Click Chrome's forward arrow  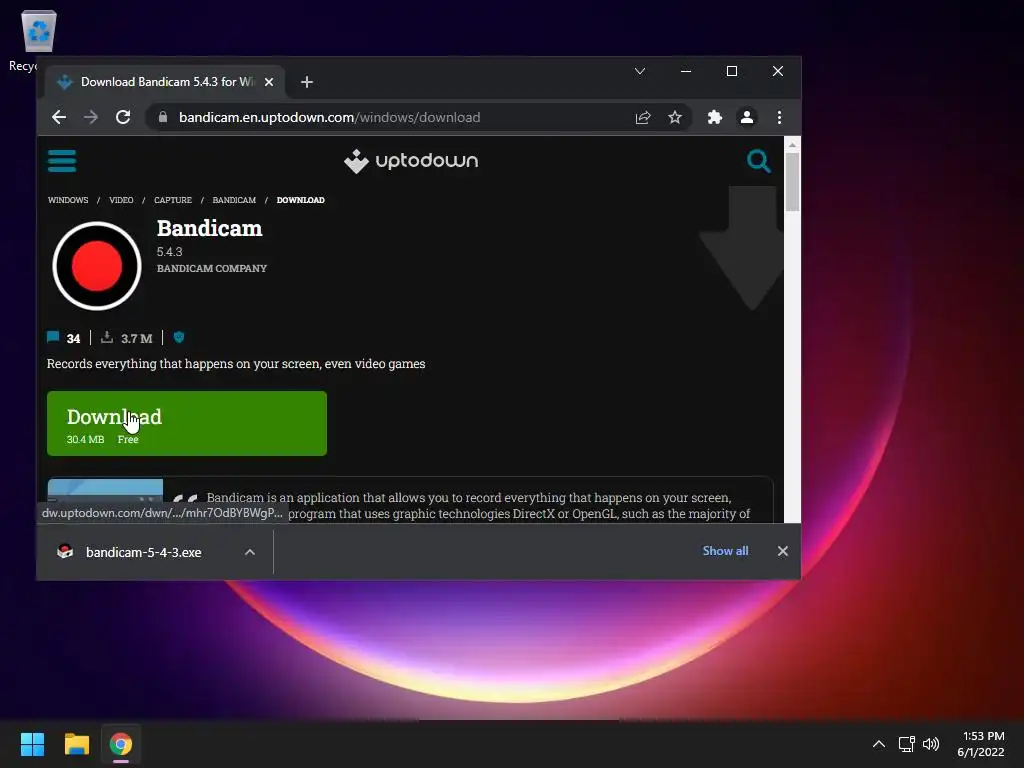pyautogui.click(x=91, y=118)
